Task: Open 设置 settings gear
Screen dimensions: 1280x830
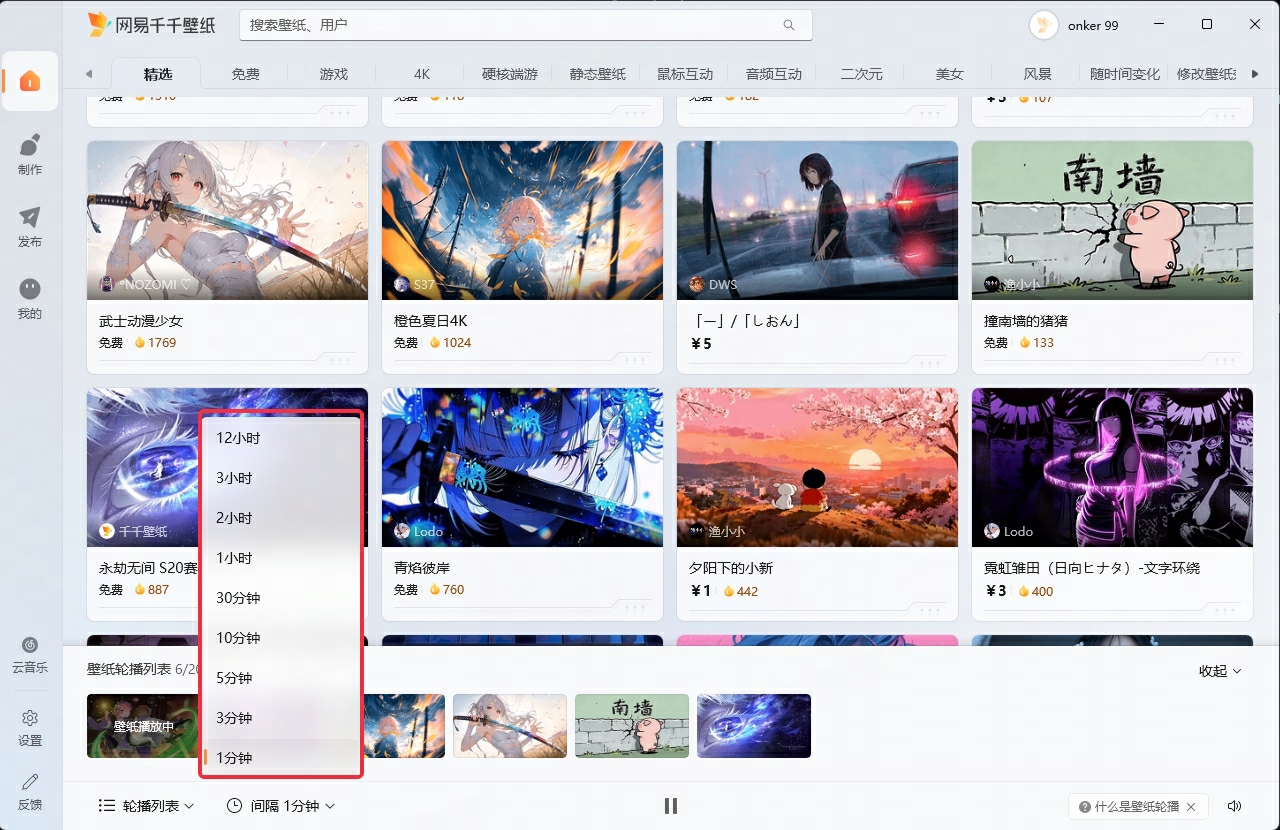Action: [x=30, y=728]
